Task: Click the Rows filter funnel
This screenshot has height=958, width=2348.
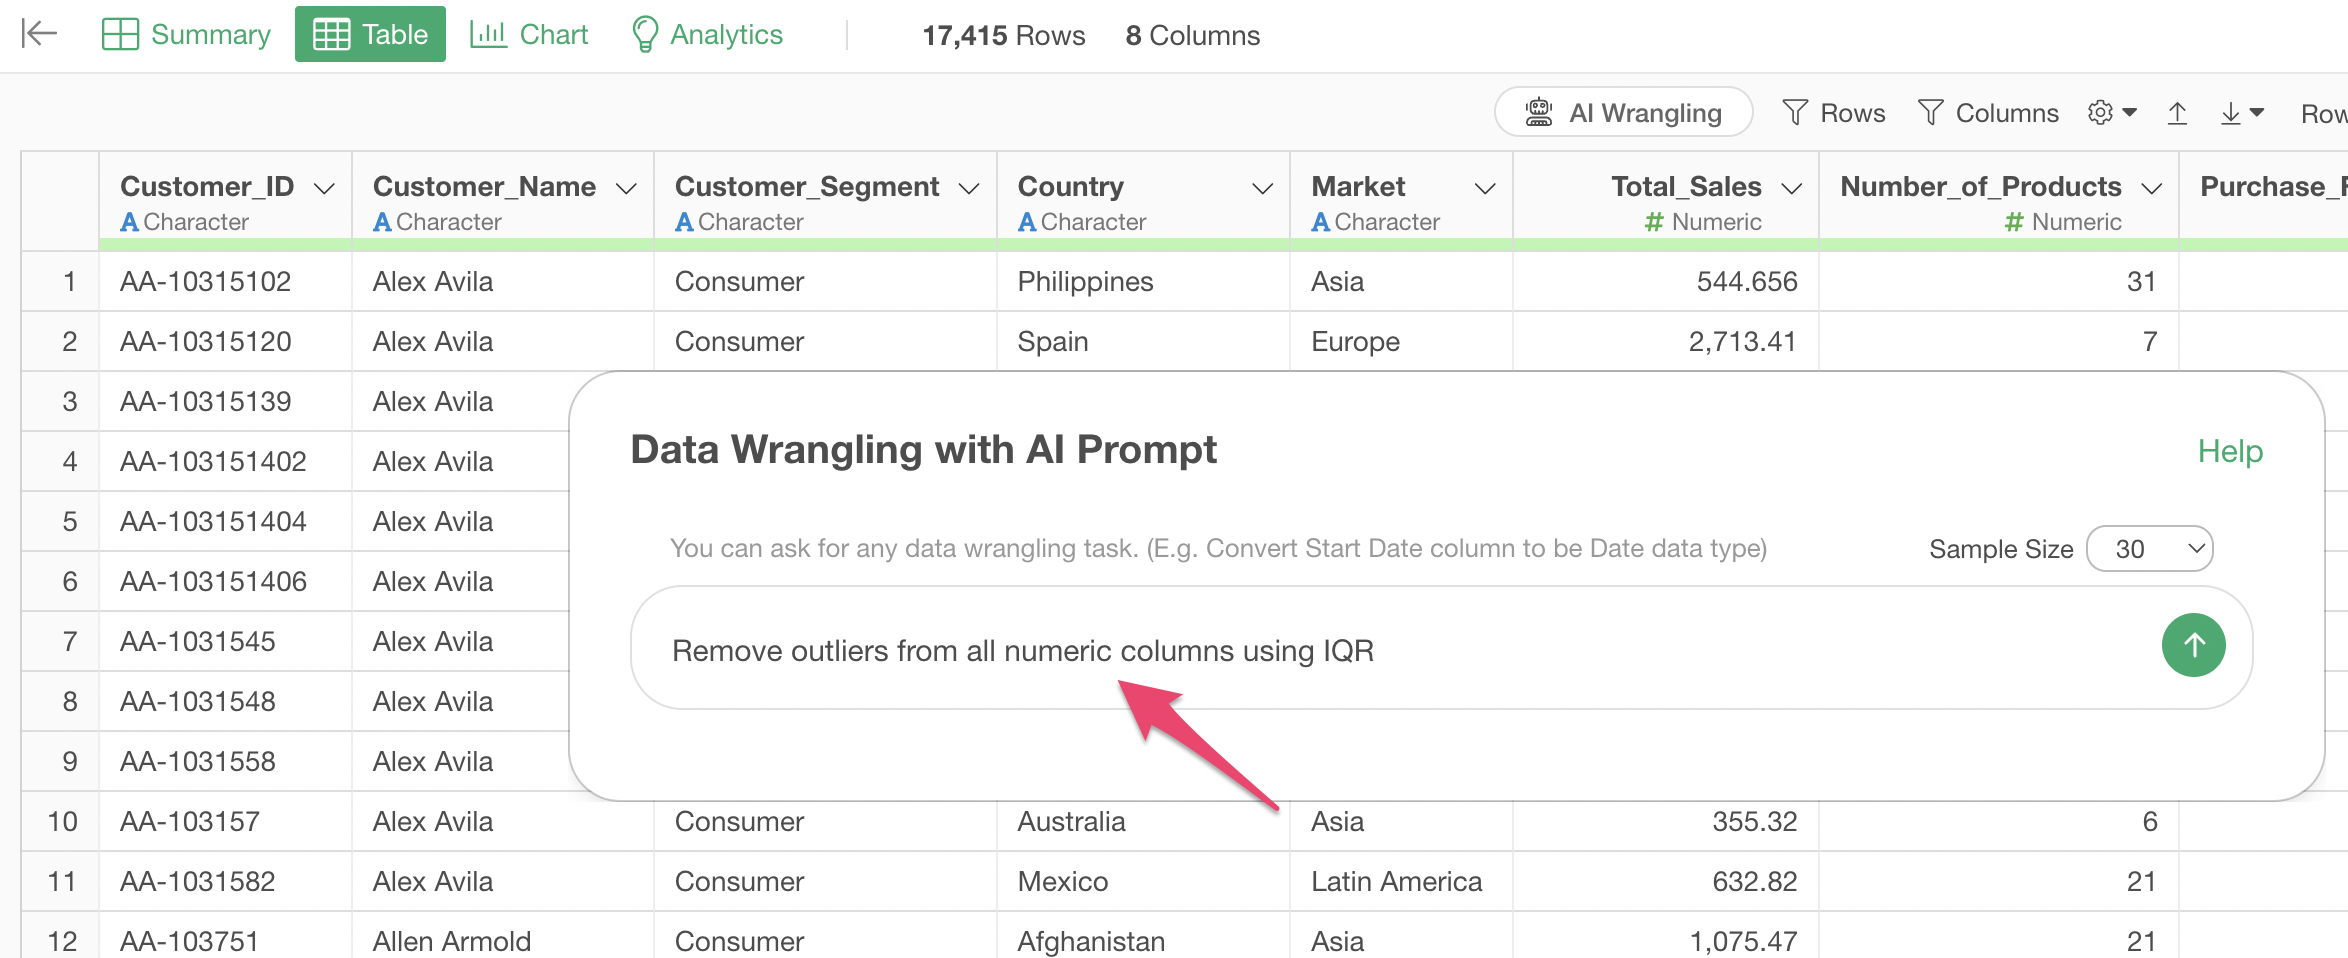Action: point(1833,113)
